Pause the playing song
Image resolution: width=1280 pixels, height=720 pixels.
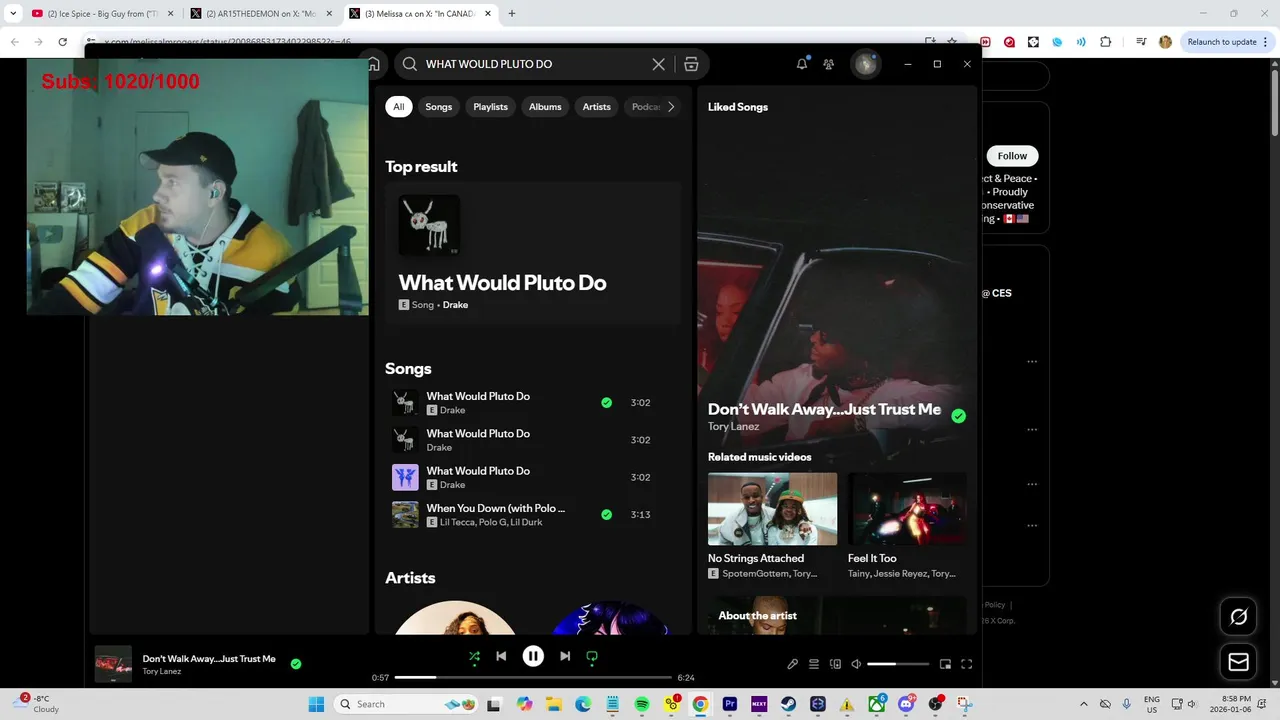(x=533, y=656)
